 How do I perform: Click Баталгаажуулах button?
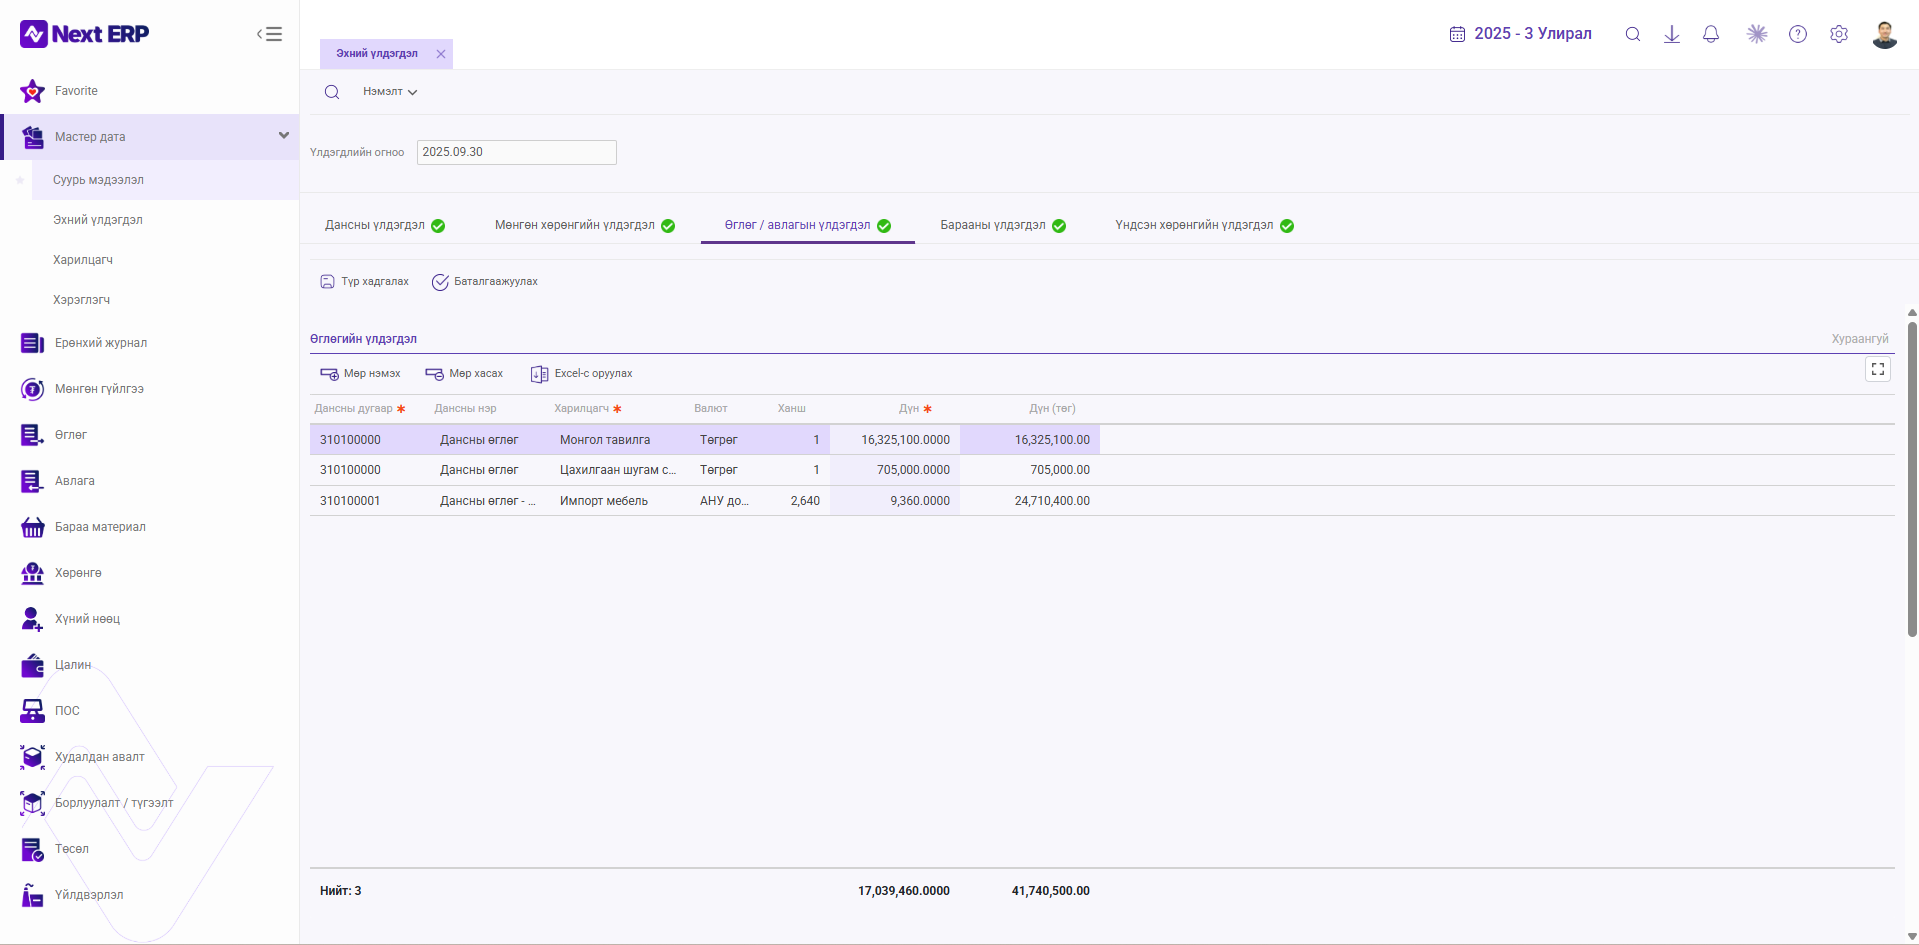tap(485, 282)
